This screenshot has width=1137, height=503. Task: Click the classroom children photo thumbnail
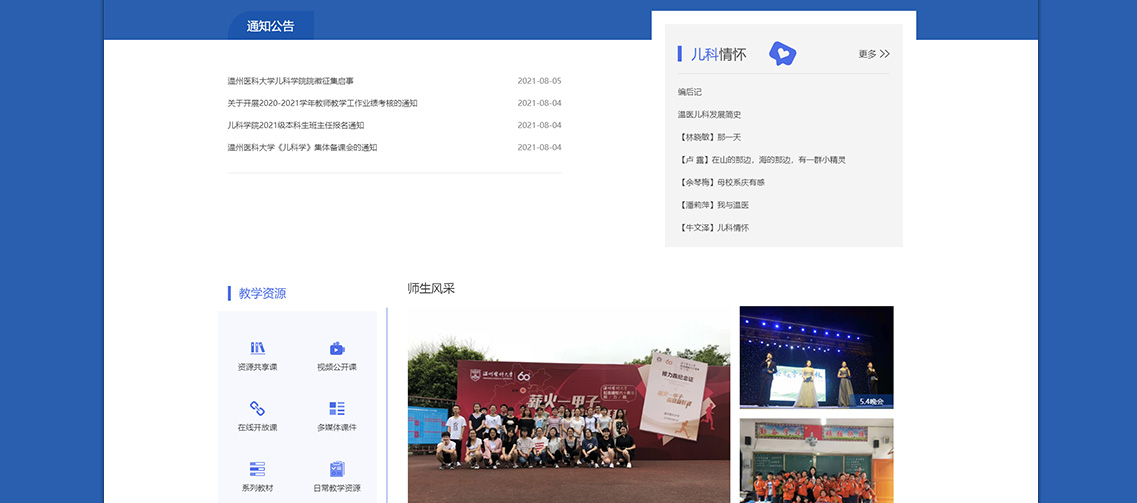pyautogui.click(x=816, y=460)
